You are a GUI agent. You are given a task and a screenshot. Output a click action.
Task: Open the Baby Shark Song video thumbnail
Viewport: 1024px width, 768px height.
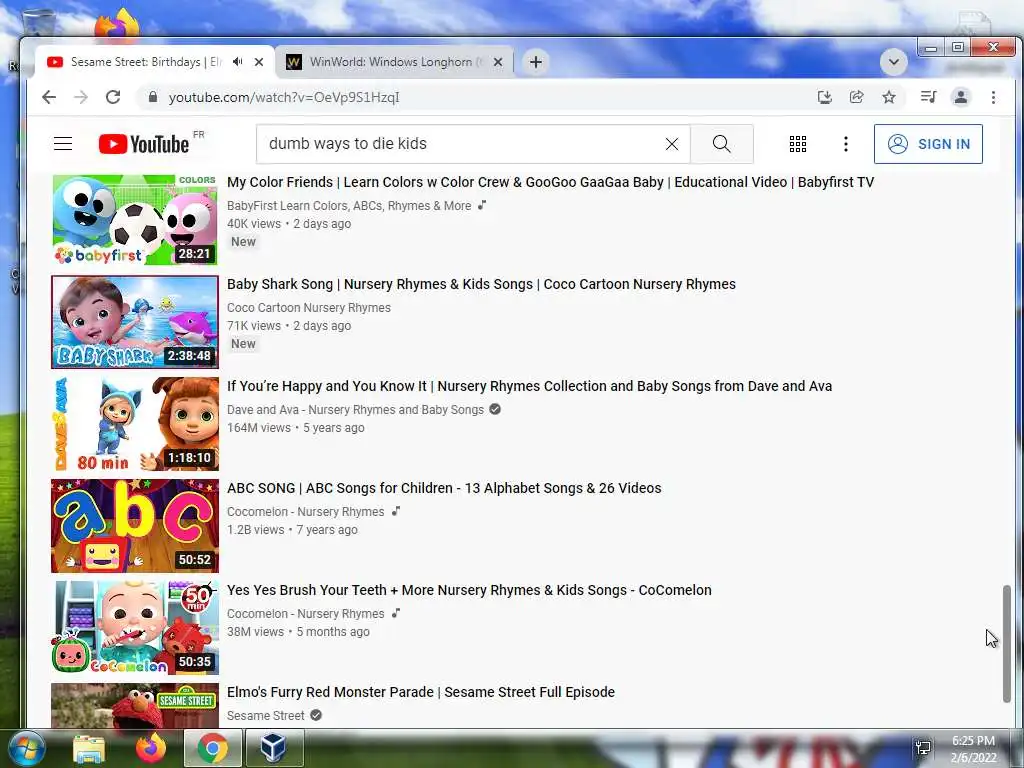[135, 322]
